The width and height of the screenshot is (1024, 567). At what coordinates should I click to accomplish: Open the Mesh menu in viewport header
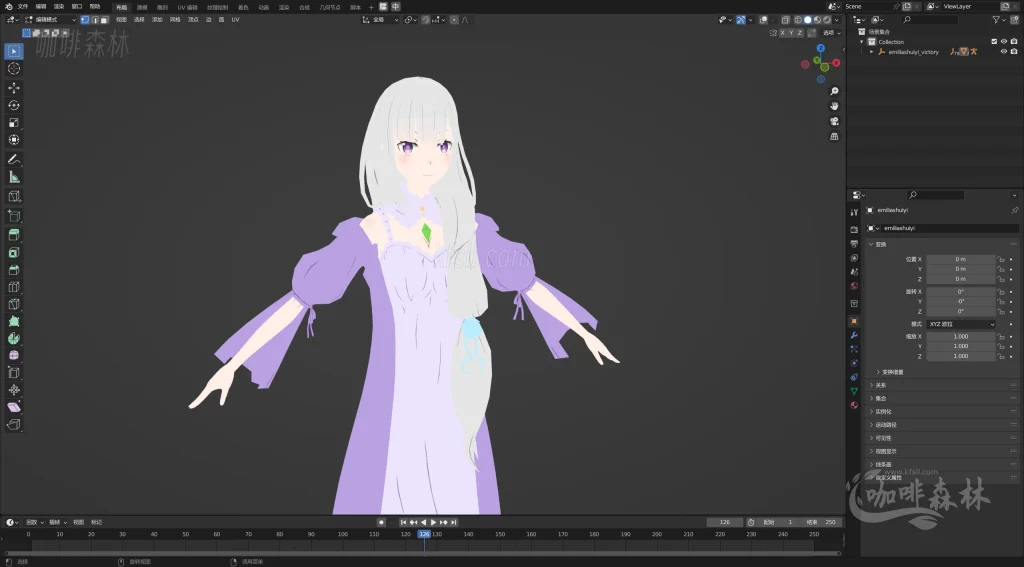tap(175, 20)
